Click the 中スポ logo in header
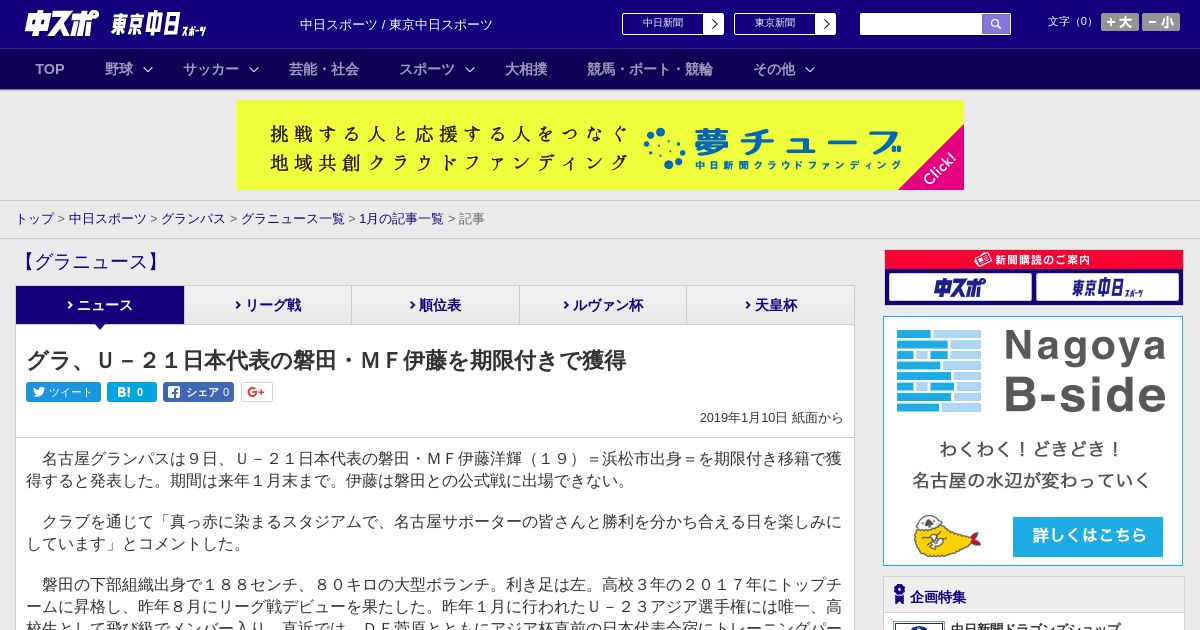 pos(62,23)
